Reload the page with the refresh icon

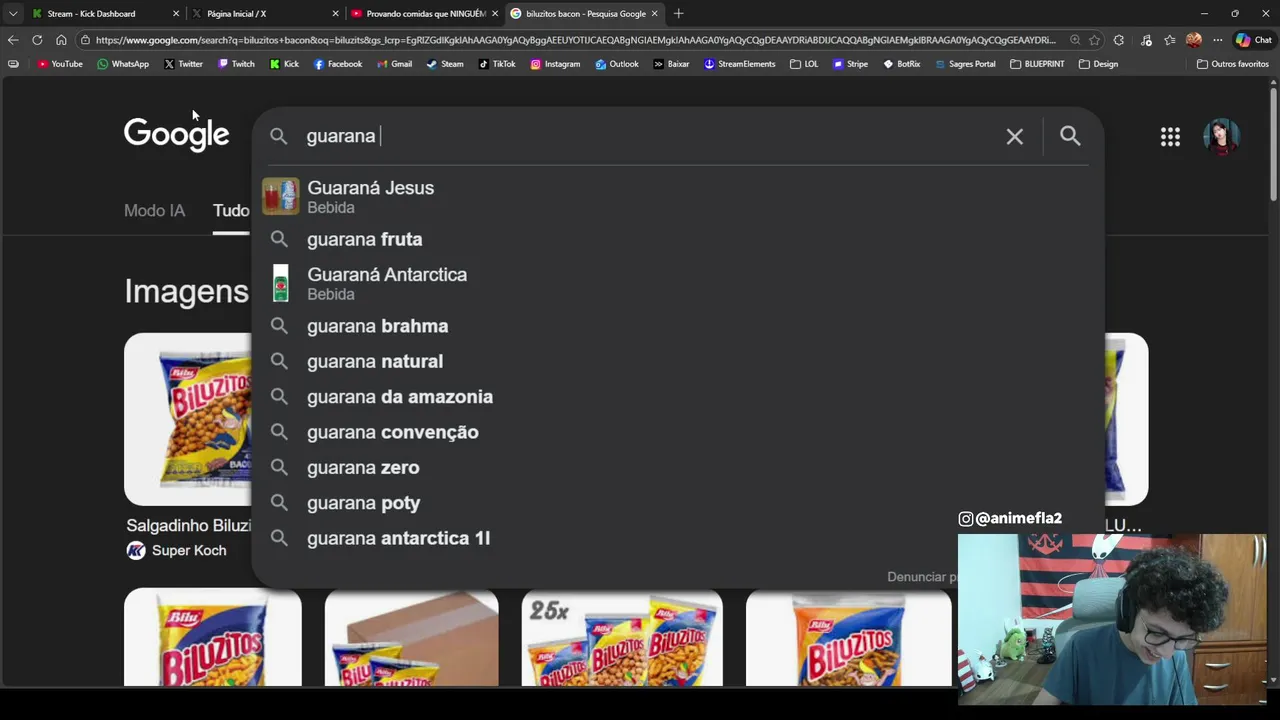(37, 40)
